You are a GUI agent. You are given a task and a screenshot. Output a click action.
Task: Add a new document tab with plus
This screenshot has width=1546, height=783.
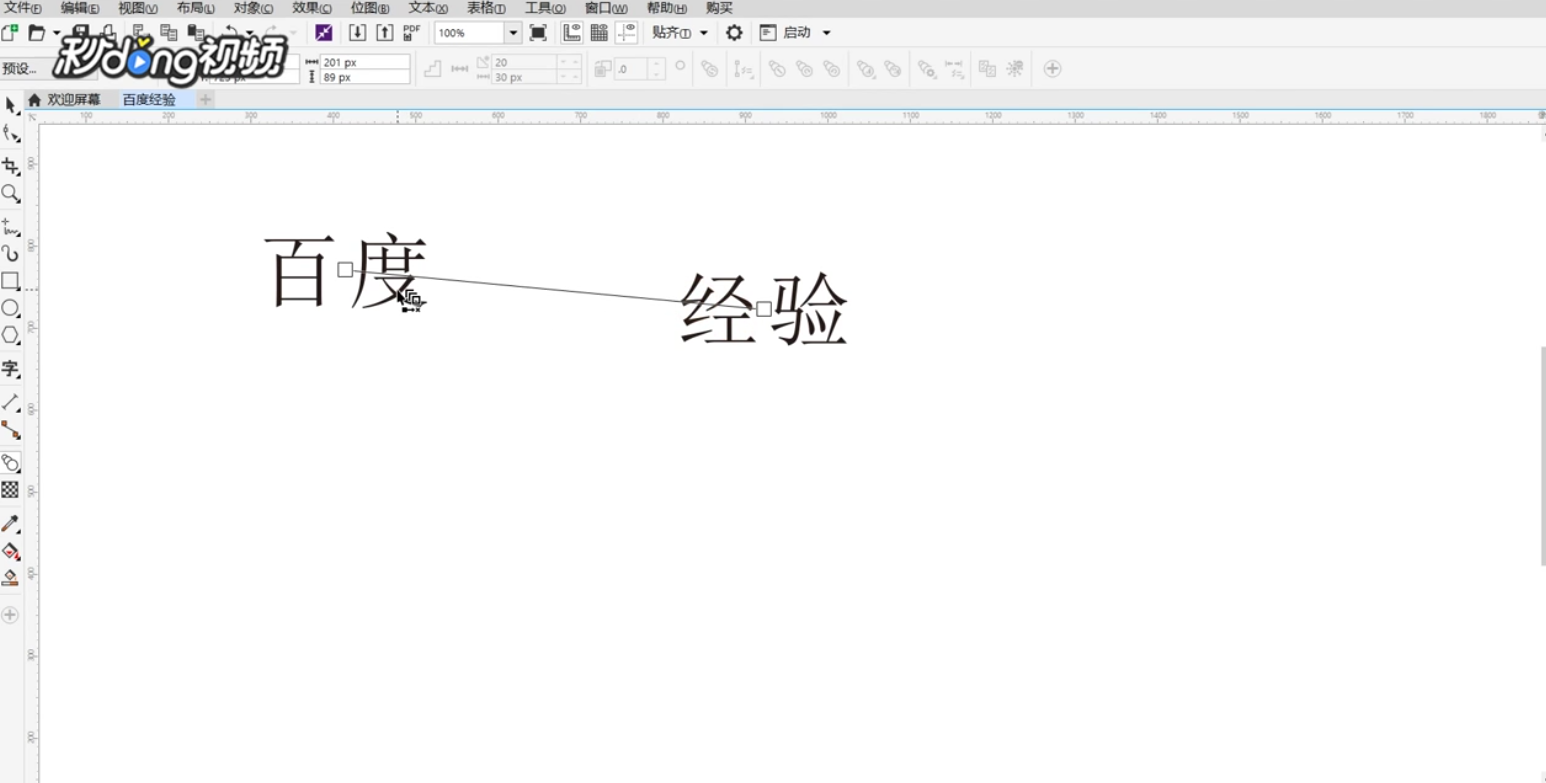(205, 99)
